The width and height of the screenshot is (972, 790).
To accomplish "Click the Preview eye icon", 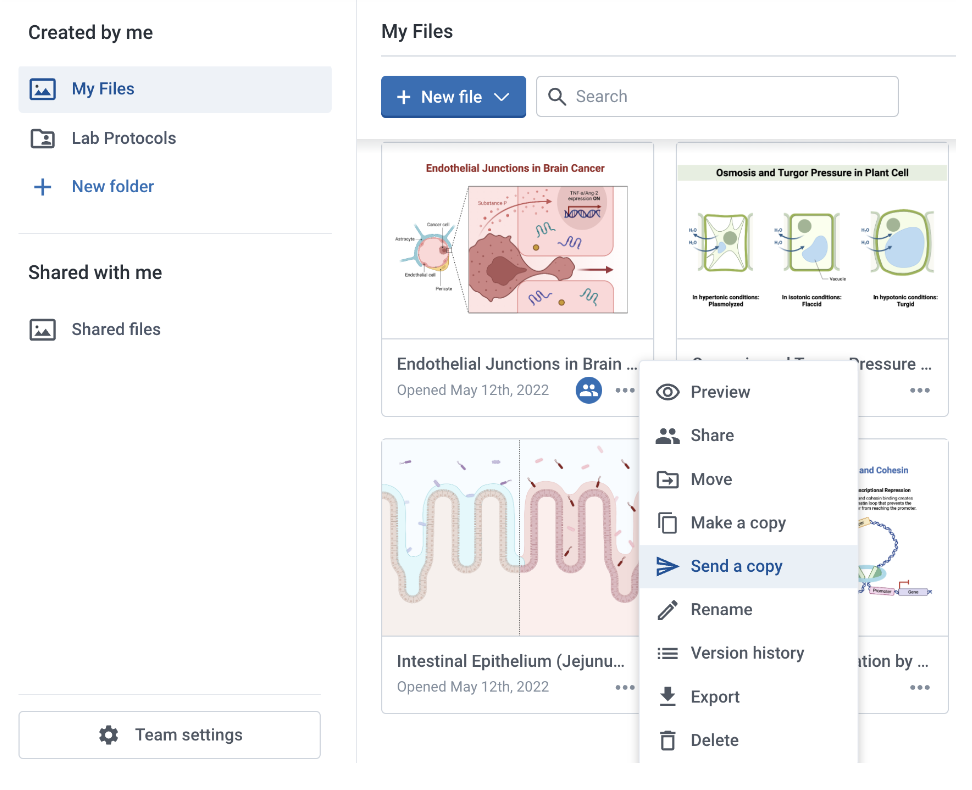I will (668, 392).
